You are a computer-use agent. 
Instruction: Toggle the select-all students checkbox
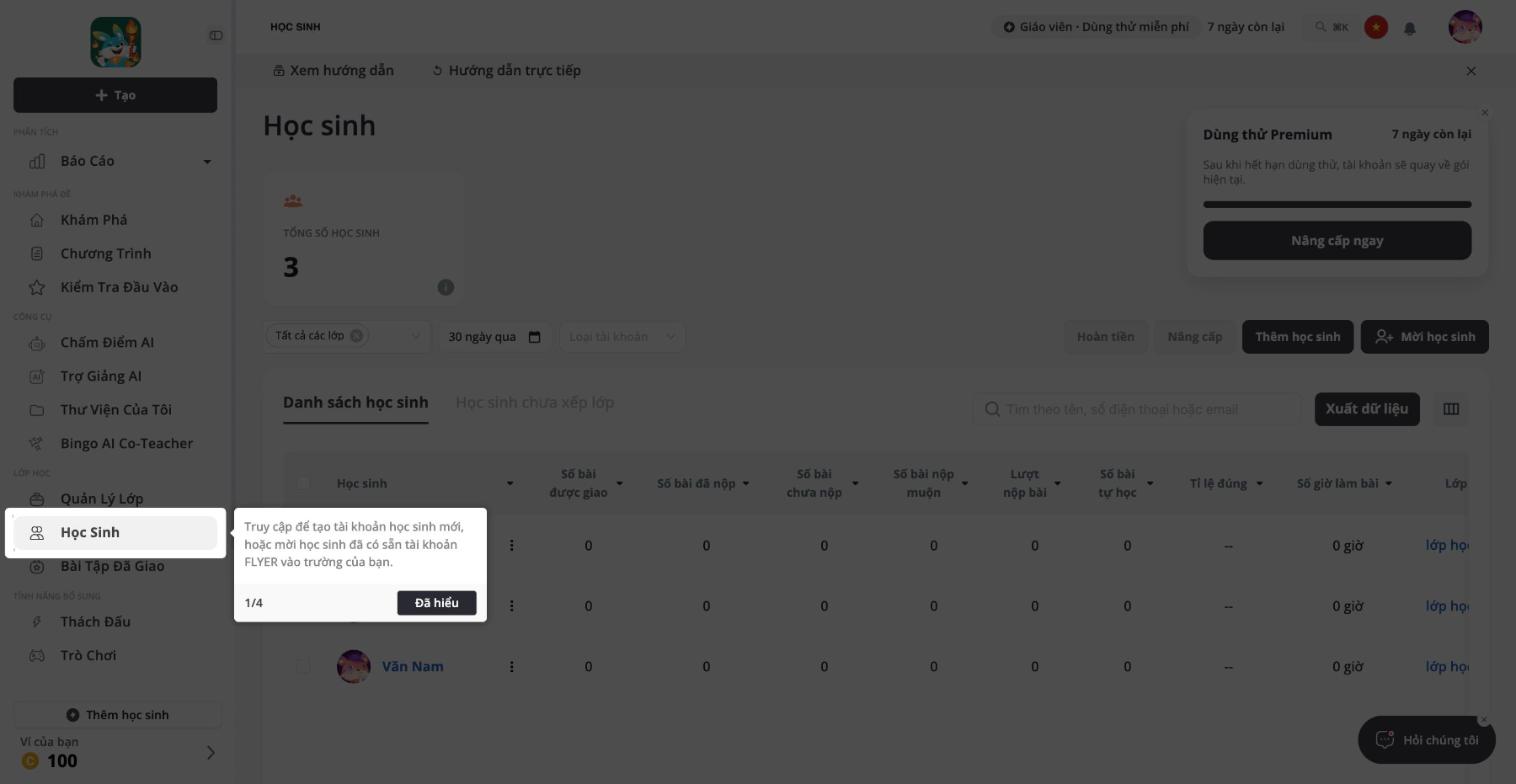303,484
